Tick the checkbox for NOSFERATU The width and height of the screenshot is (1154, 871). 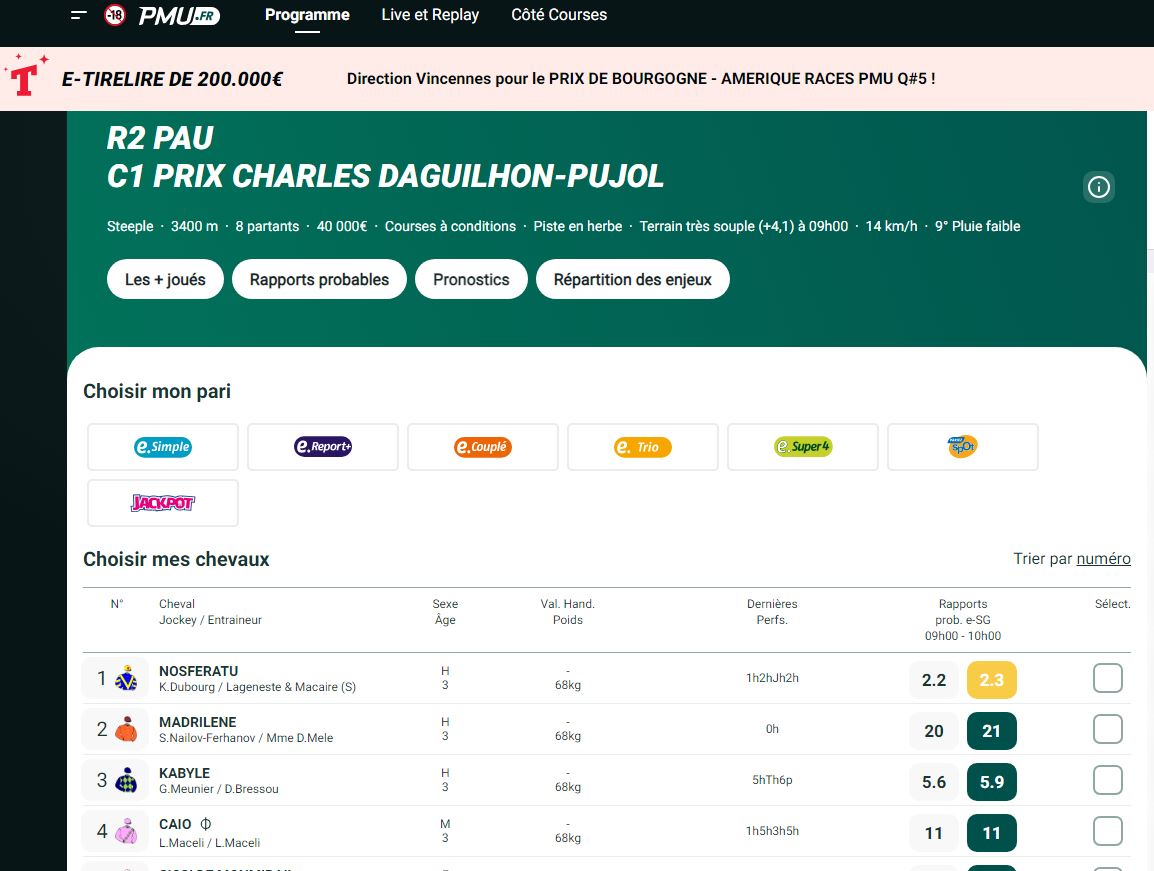1108,678
